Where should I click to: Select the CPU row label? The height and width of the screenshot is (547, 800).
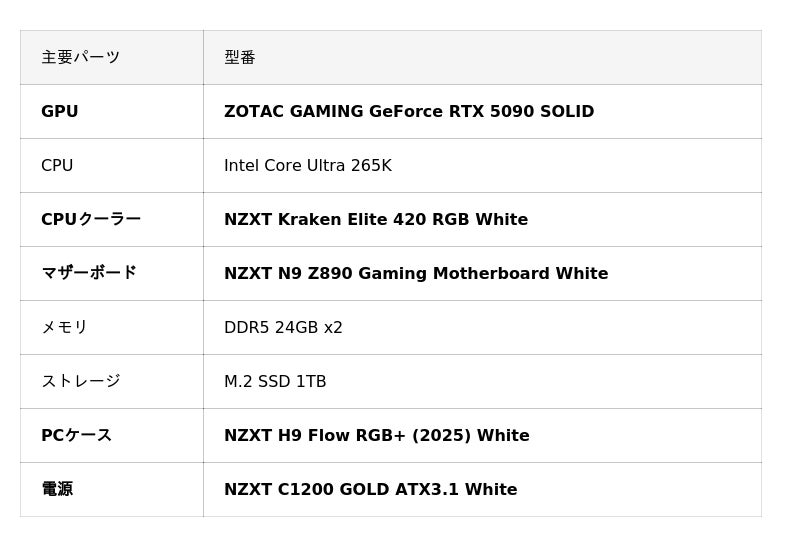(x=57, y=166)
